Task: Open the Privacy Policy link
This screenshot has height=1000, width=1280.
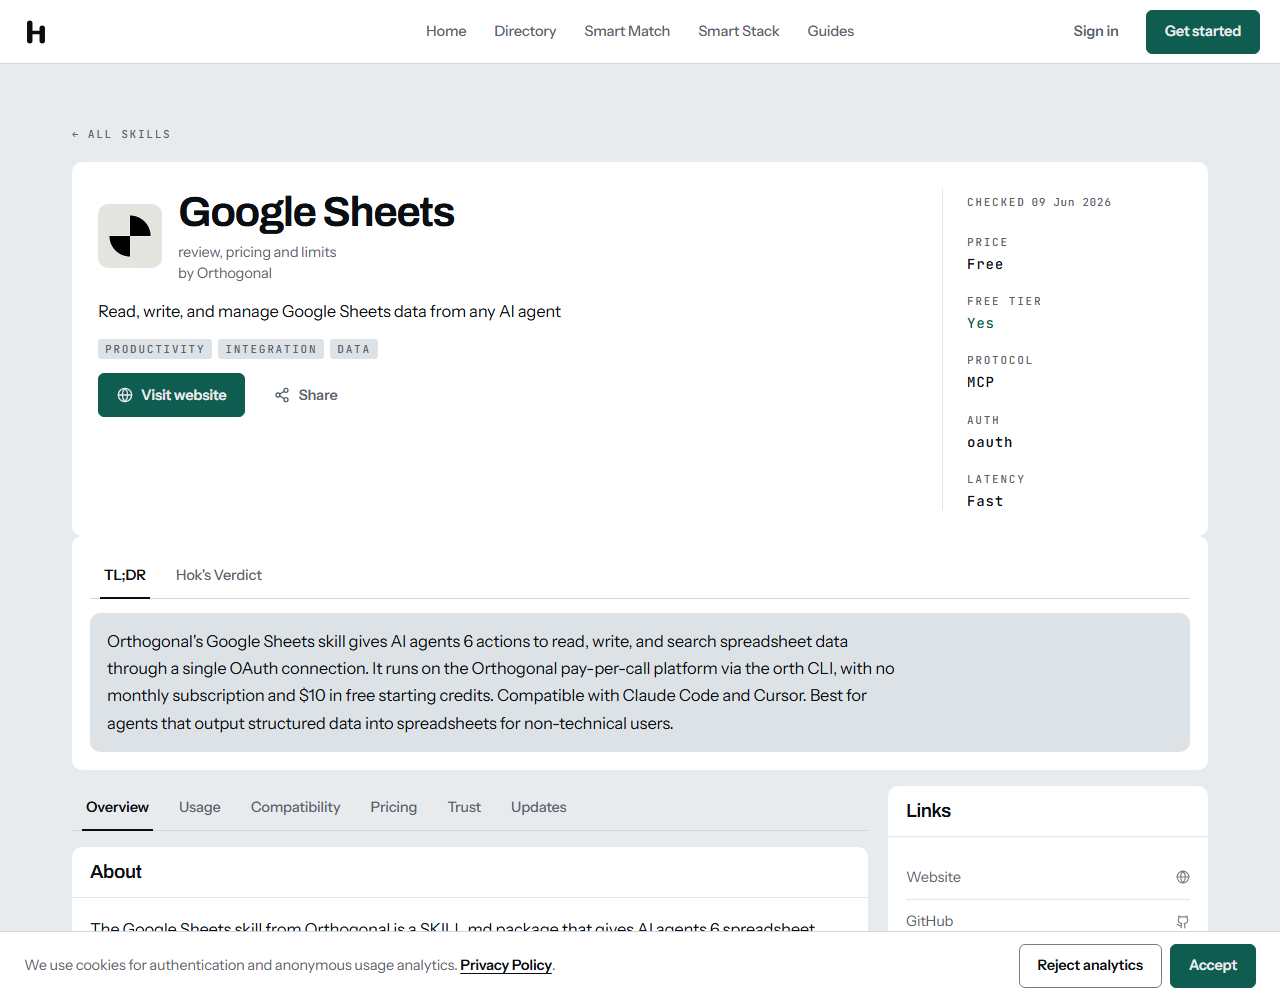Action: (506, 965)
